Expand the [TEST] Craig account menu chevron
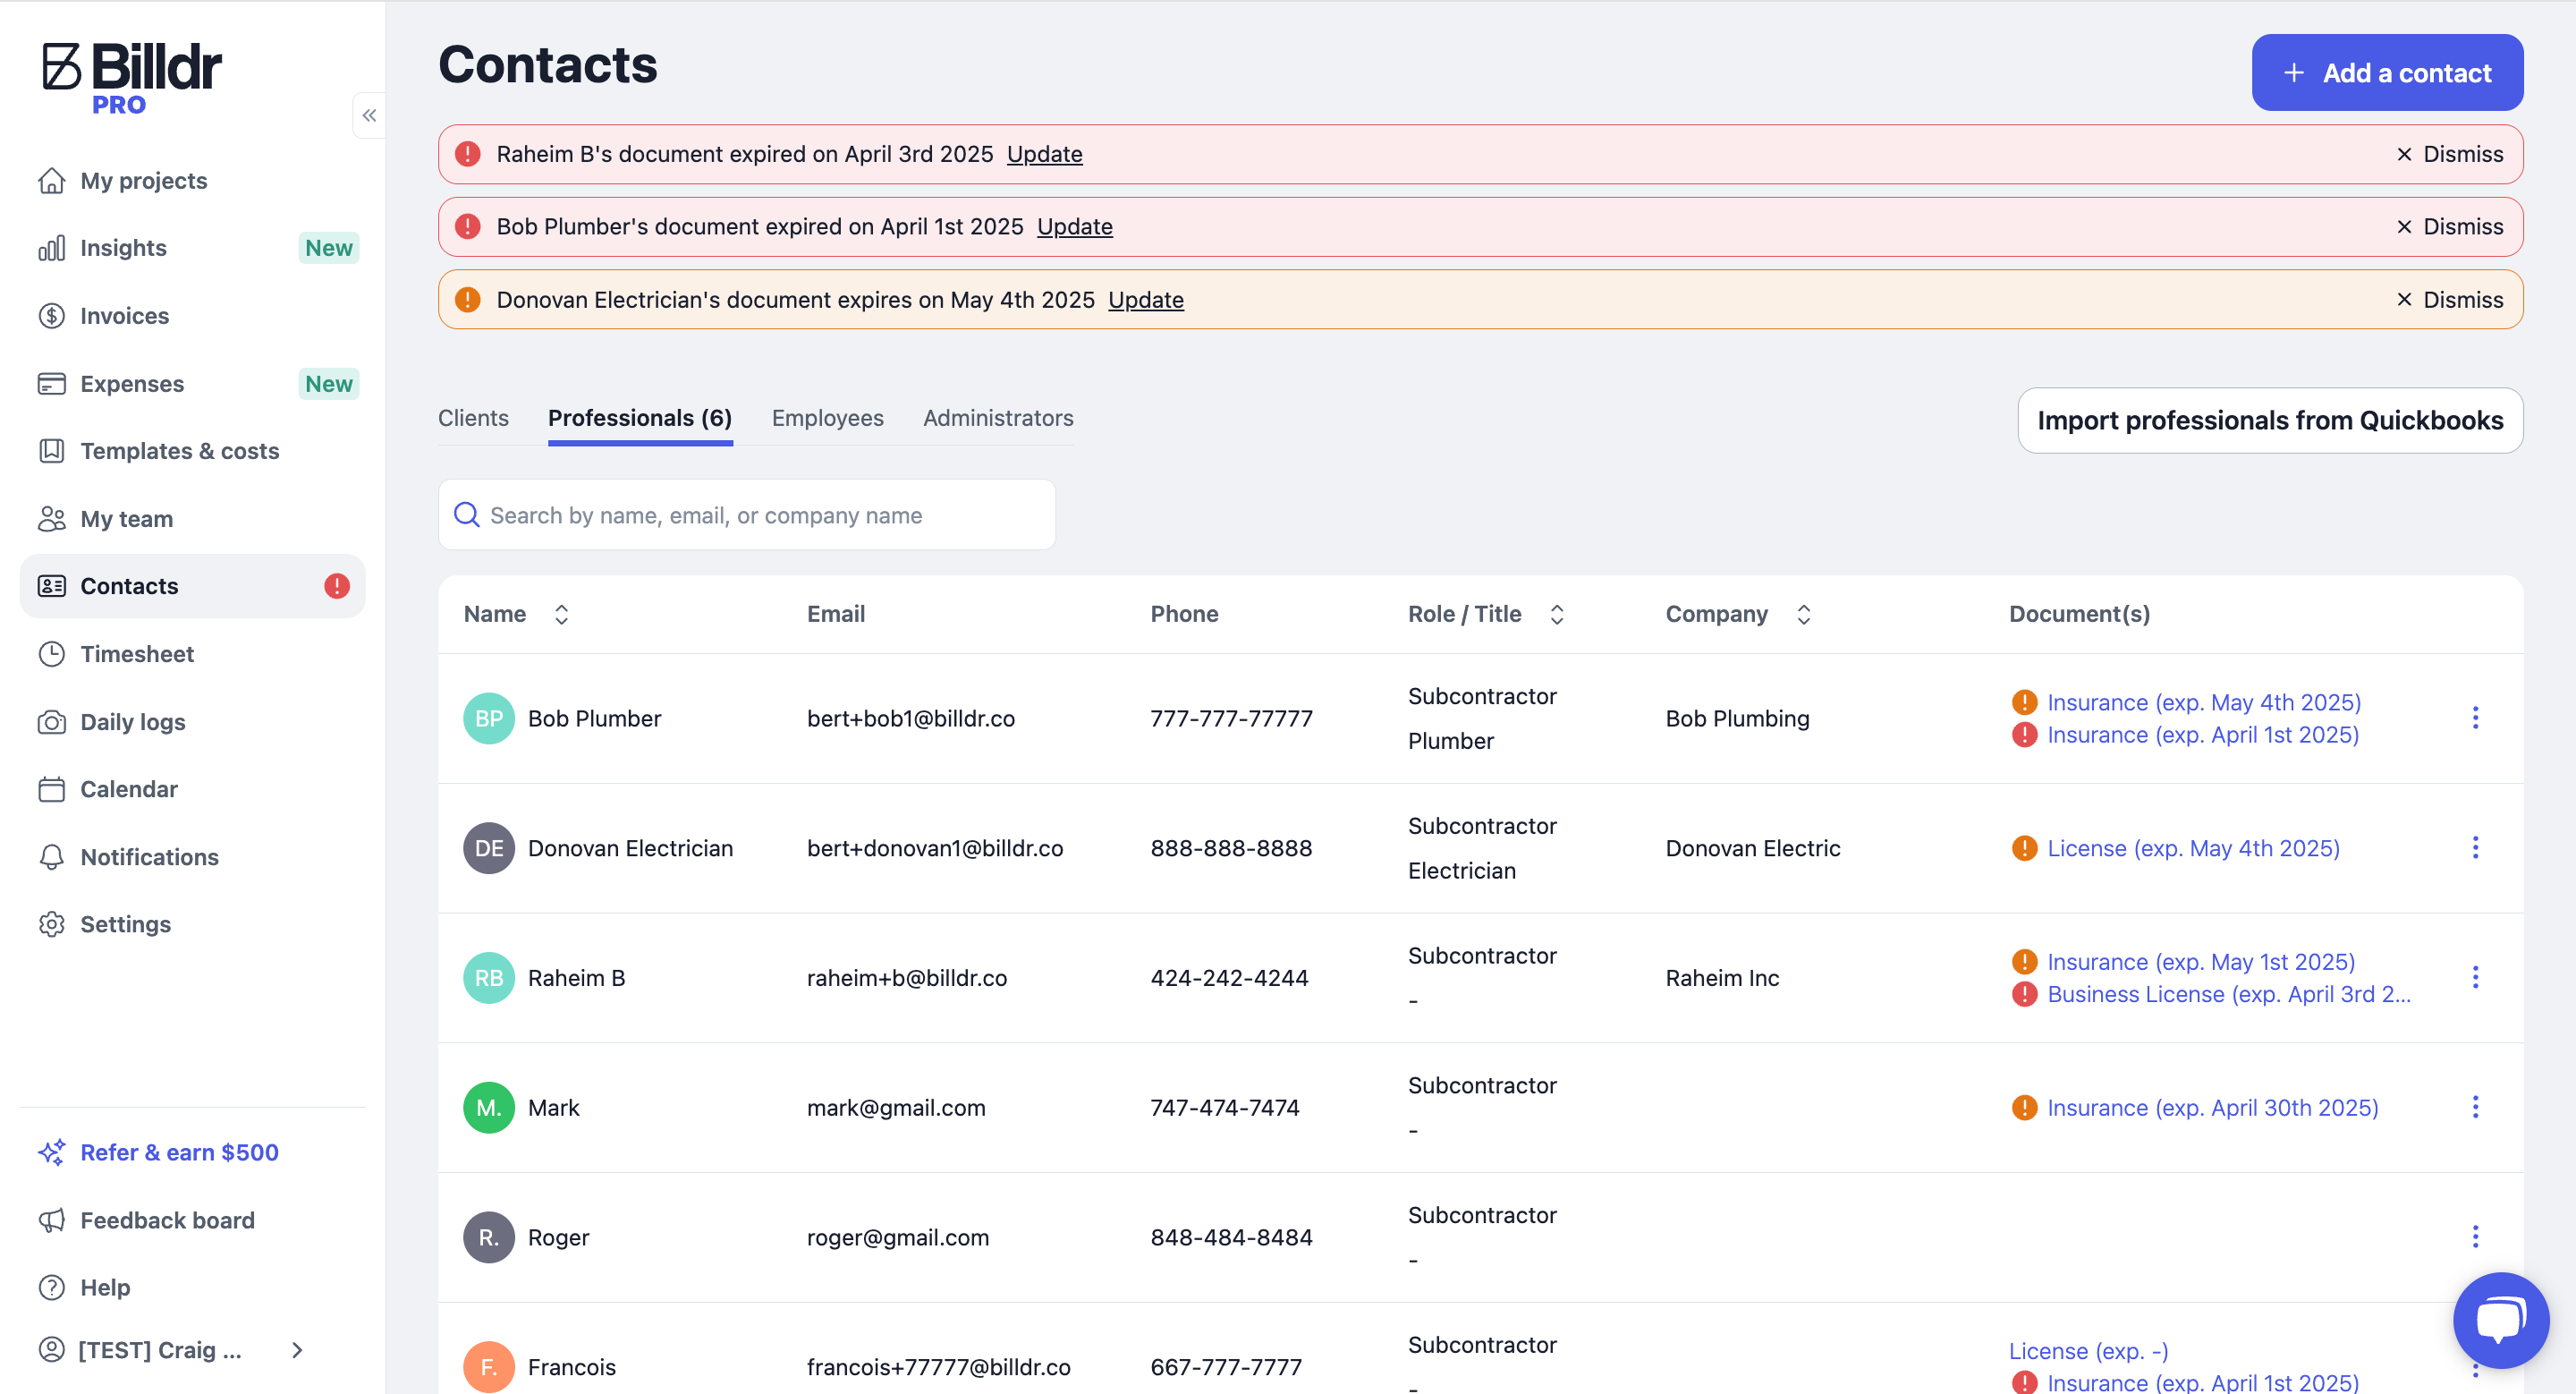2576x1394 pixels. point(297,1350)
